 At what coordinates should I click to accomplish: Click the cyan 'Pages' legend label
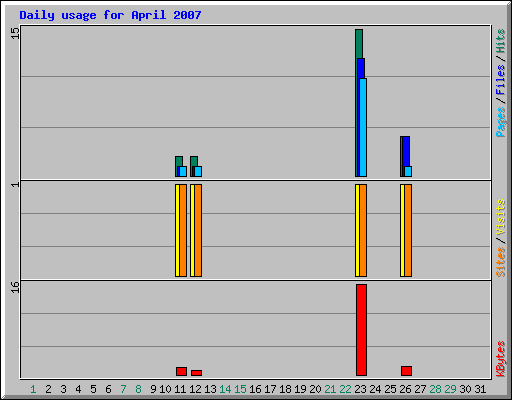click(x=500, y=122)
